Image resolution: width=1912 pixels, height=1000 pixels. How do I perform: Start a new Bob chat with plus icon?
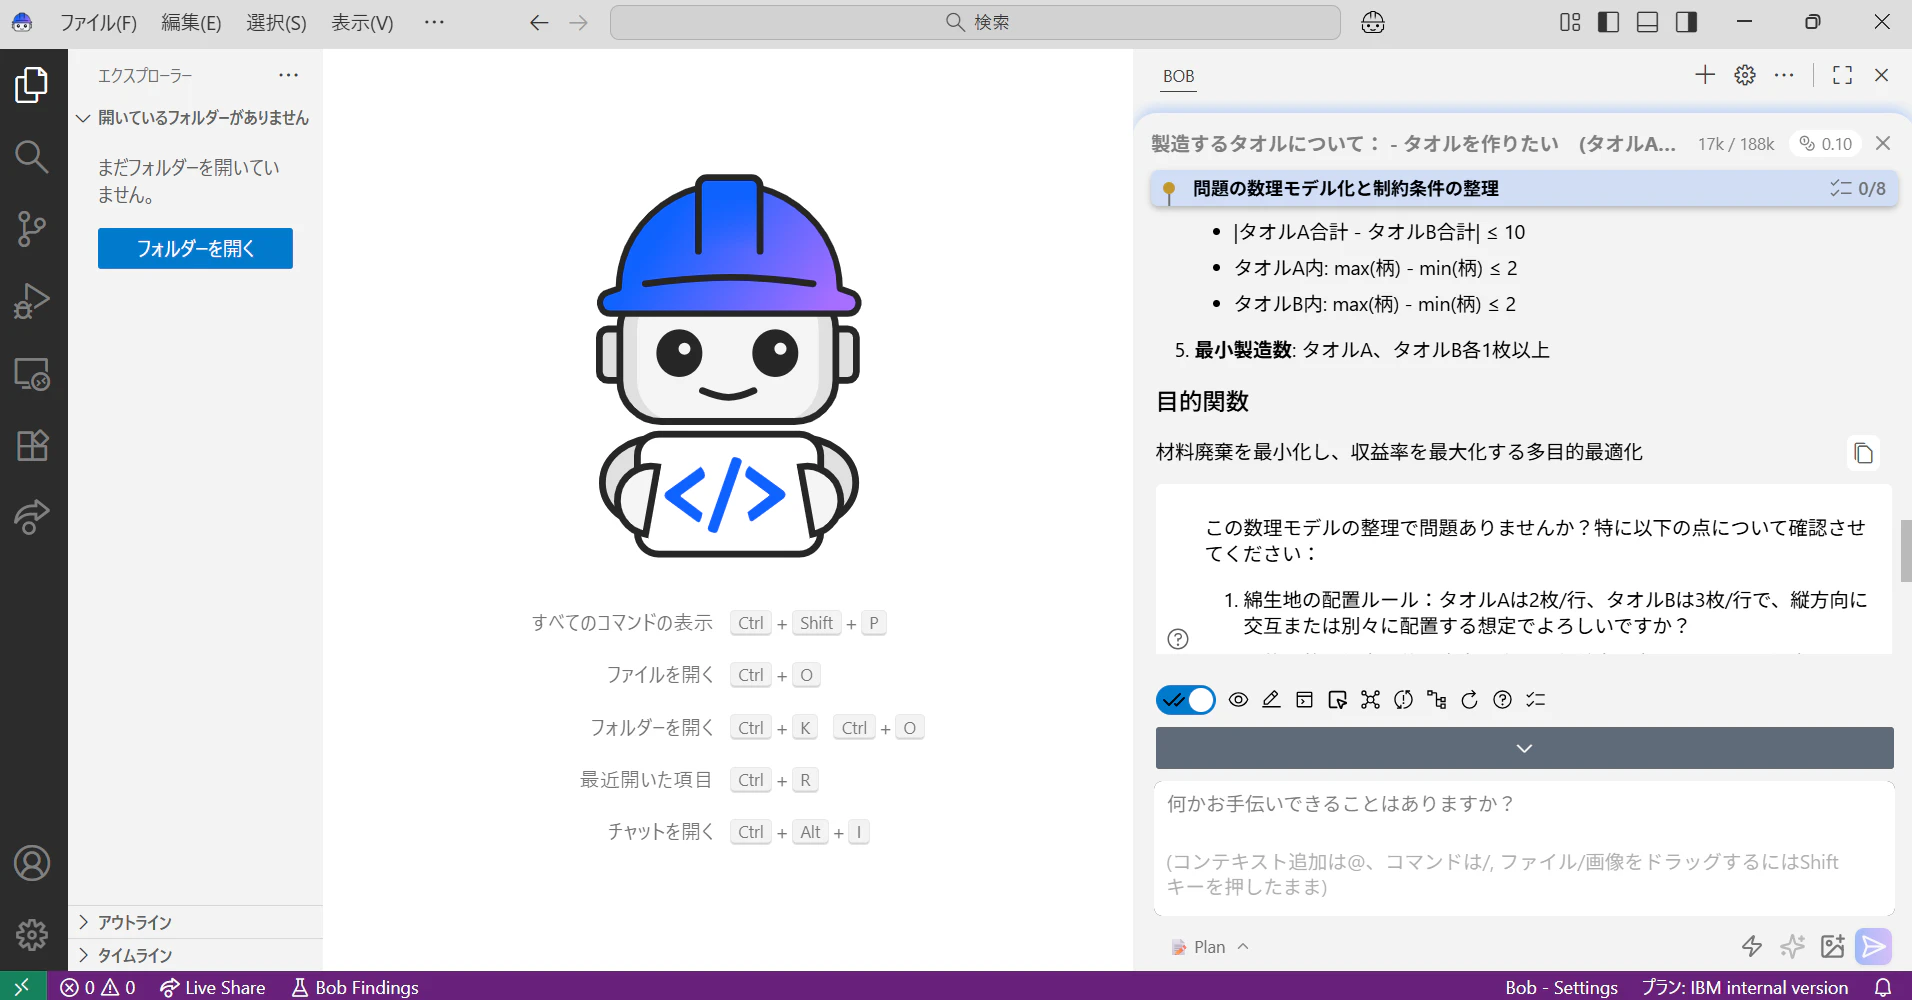(1705, 75)
